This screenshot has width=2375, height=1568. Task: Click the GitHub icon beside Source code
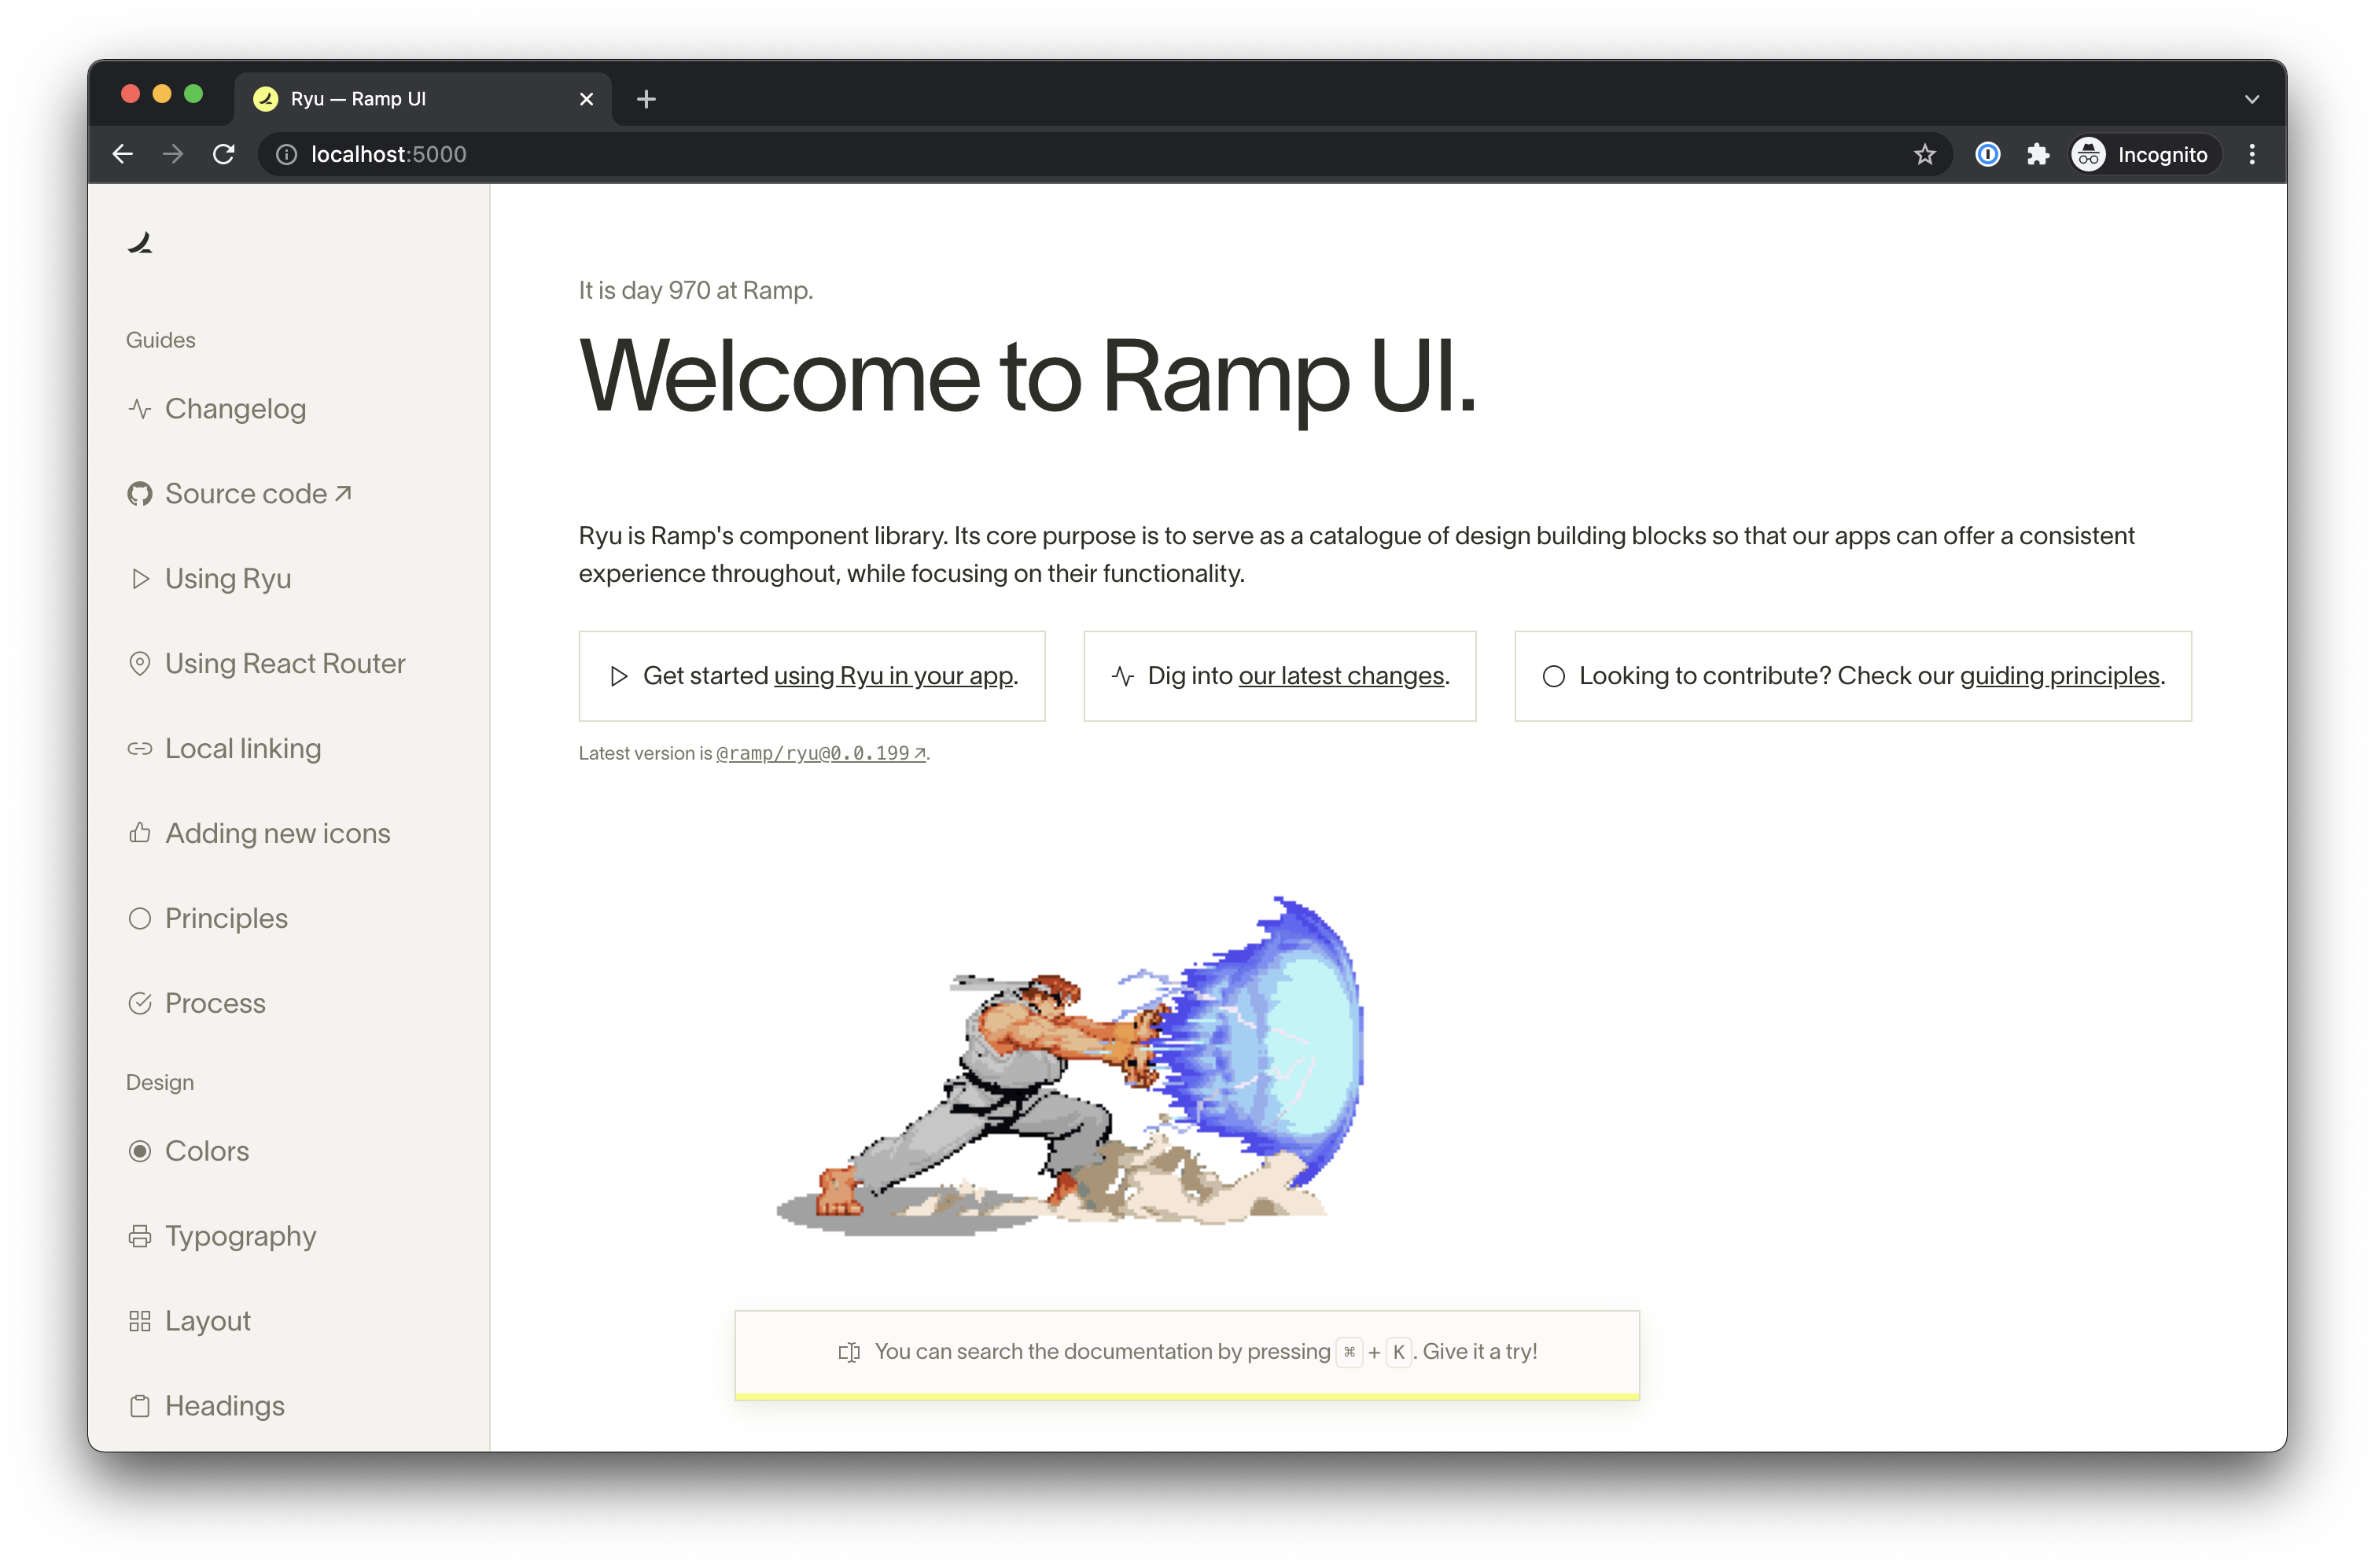tap(140, 494)
